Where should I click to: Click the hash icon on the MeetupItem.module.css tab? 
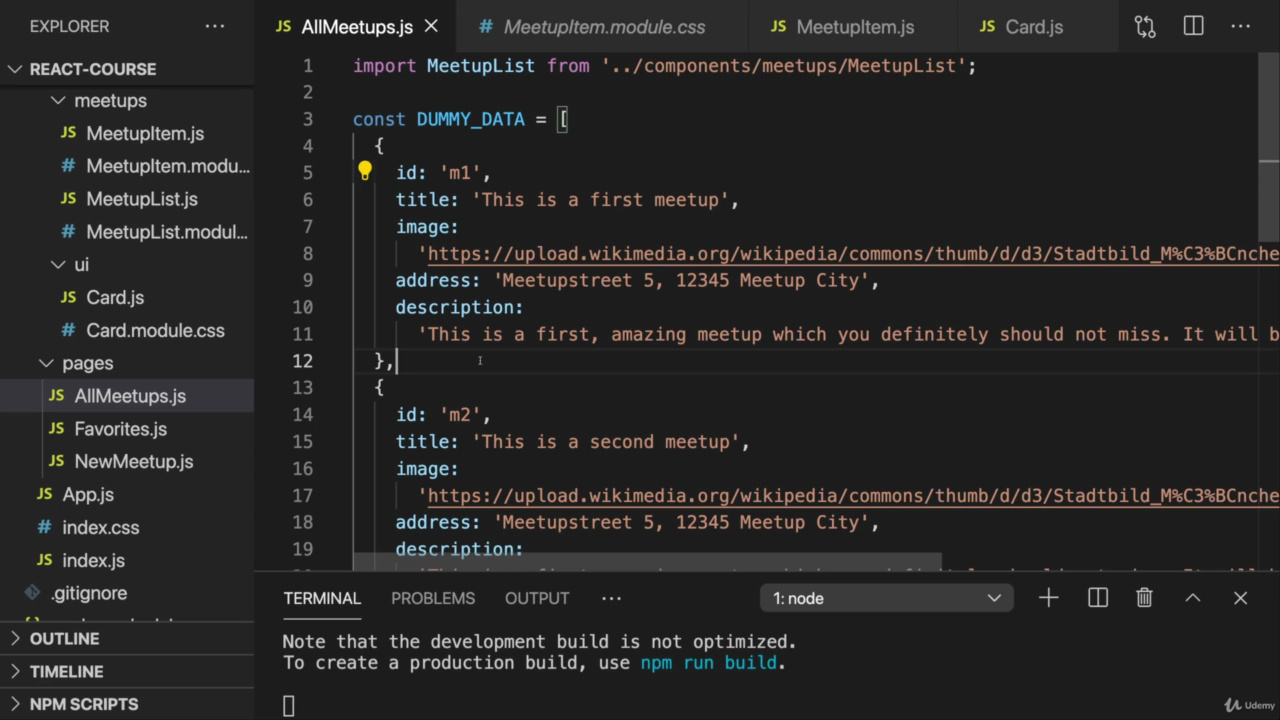click(485, 27)
